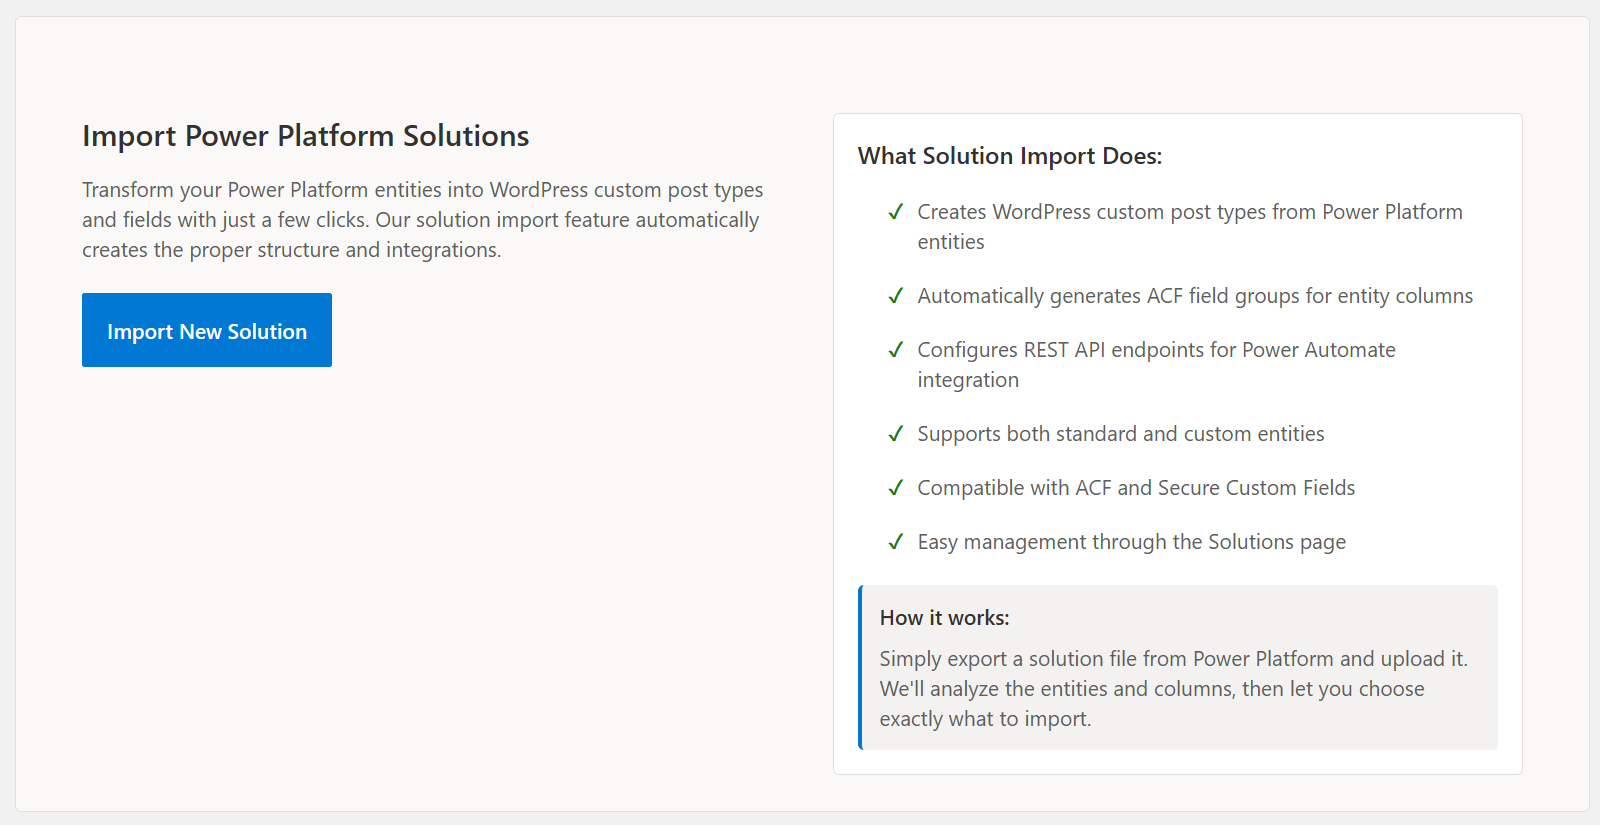
Task: Click the 'What Solution Import Does:' heading
Action: pos(1009,156)
